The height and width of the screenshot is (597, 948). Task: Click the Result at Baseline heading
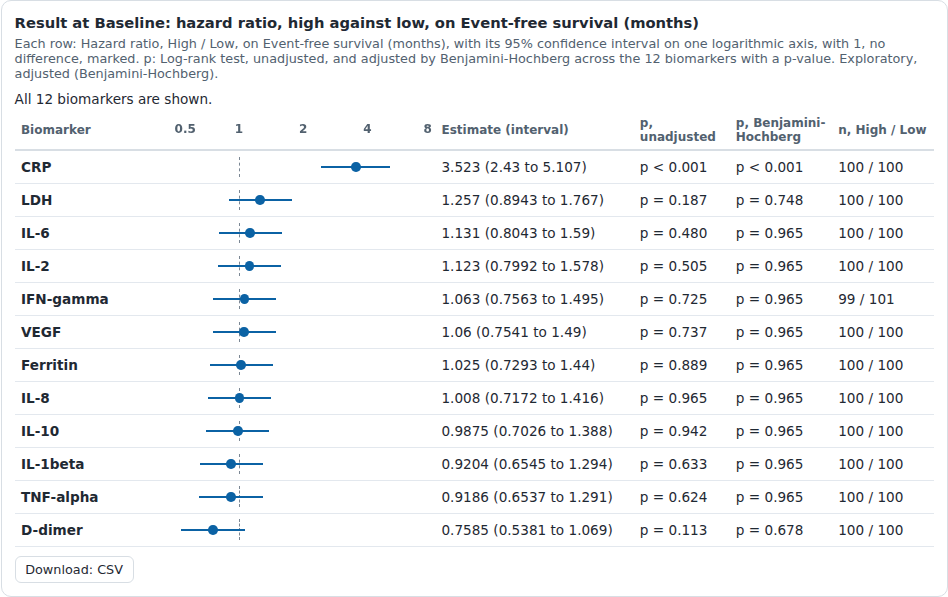click(x=356, y=23)
